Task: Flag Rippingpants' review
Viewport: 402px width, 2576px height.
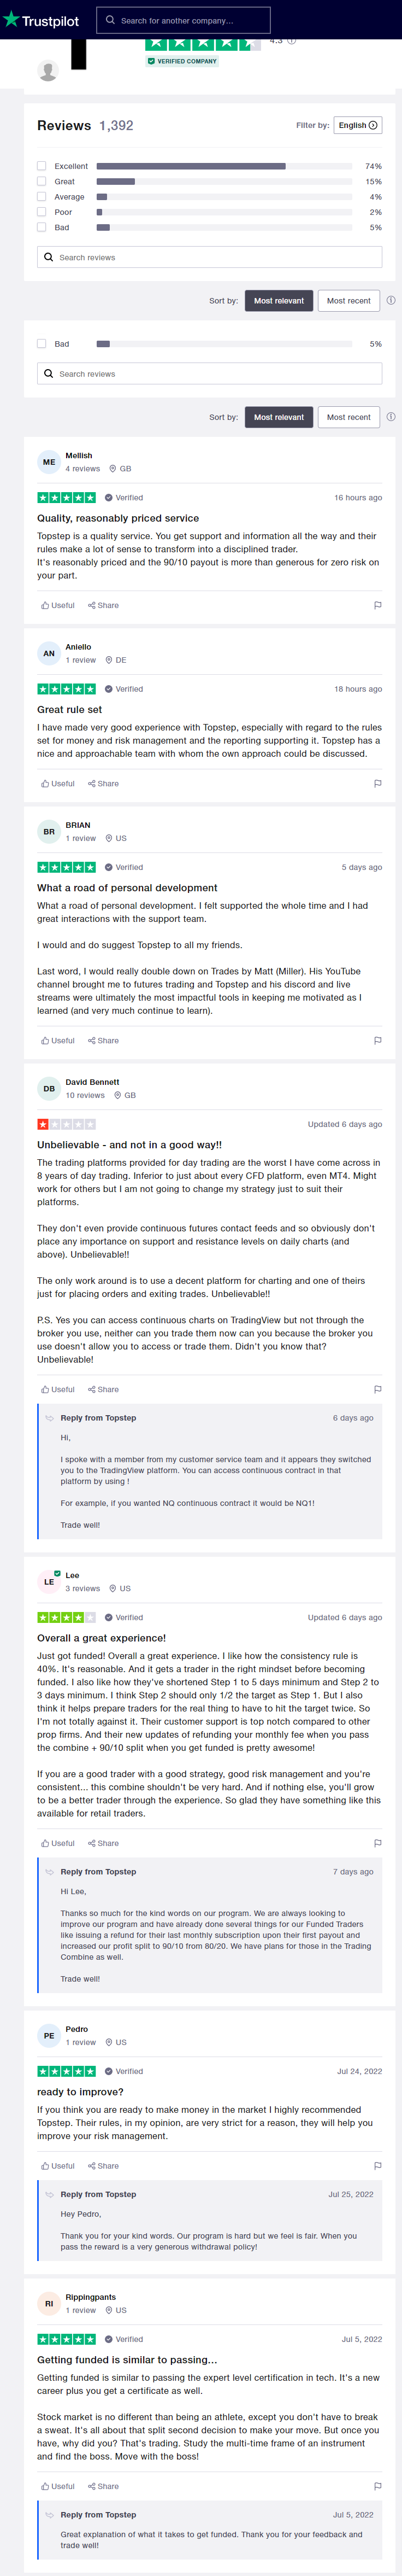Action: coord(377,2486)
